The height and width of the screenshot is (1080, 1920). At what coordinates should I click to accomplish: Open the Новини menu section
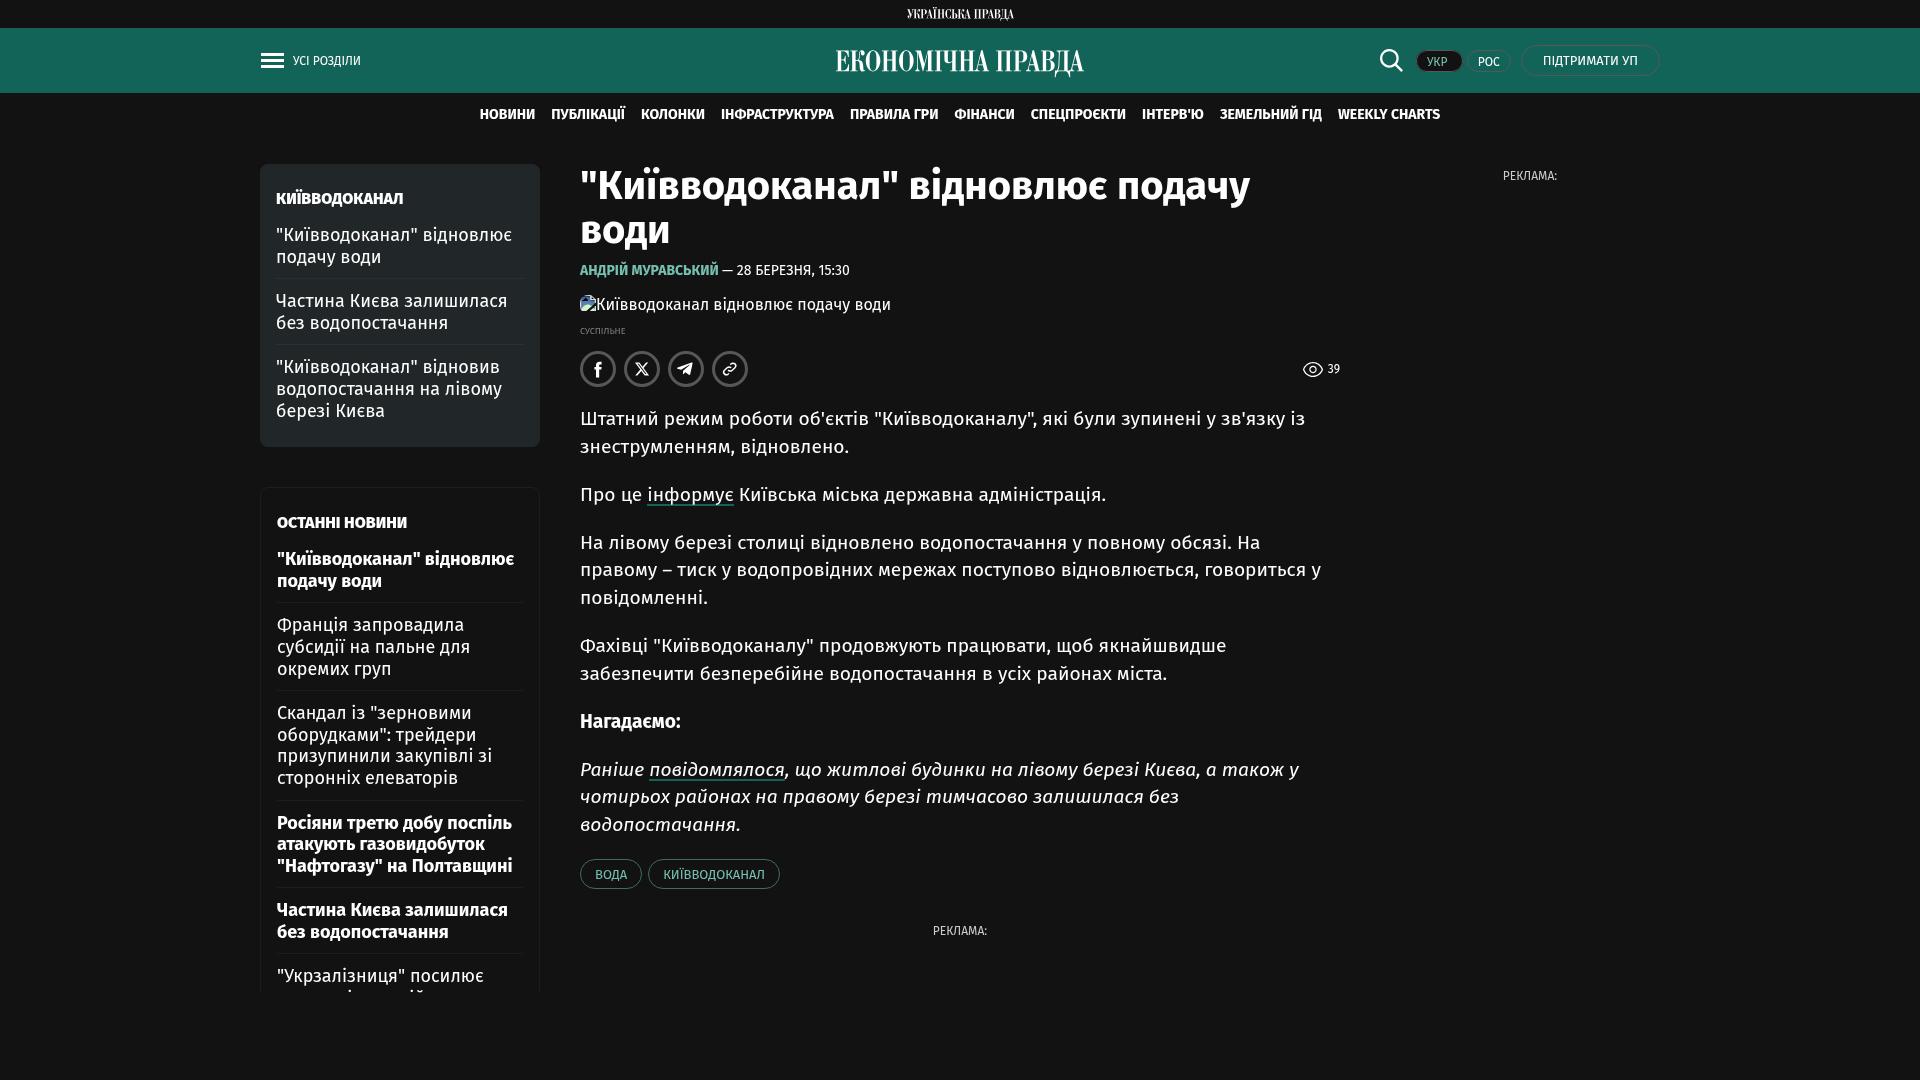507,115
